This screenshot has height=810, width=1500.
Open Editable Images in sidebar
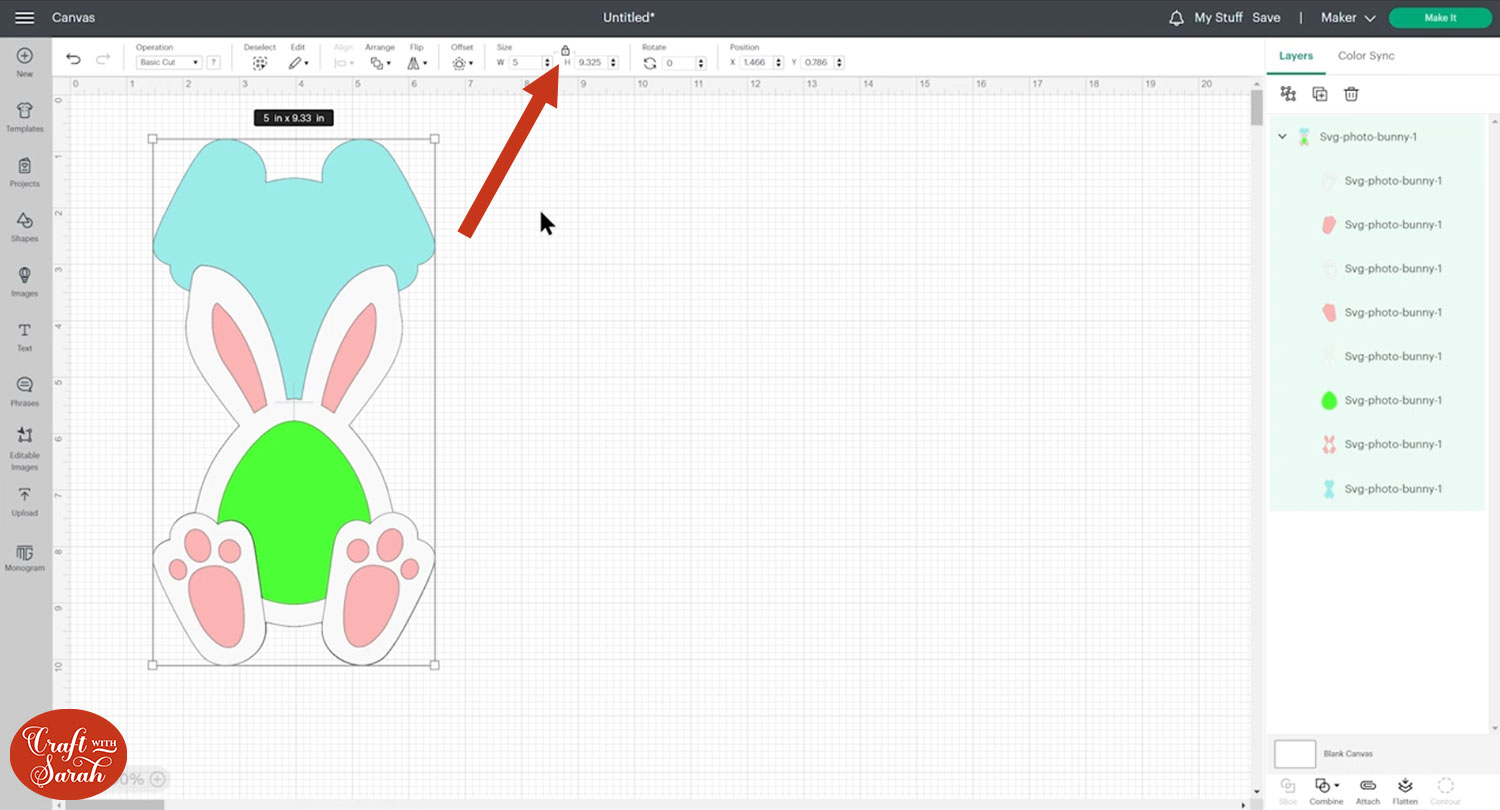click(25, 449)
